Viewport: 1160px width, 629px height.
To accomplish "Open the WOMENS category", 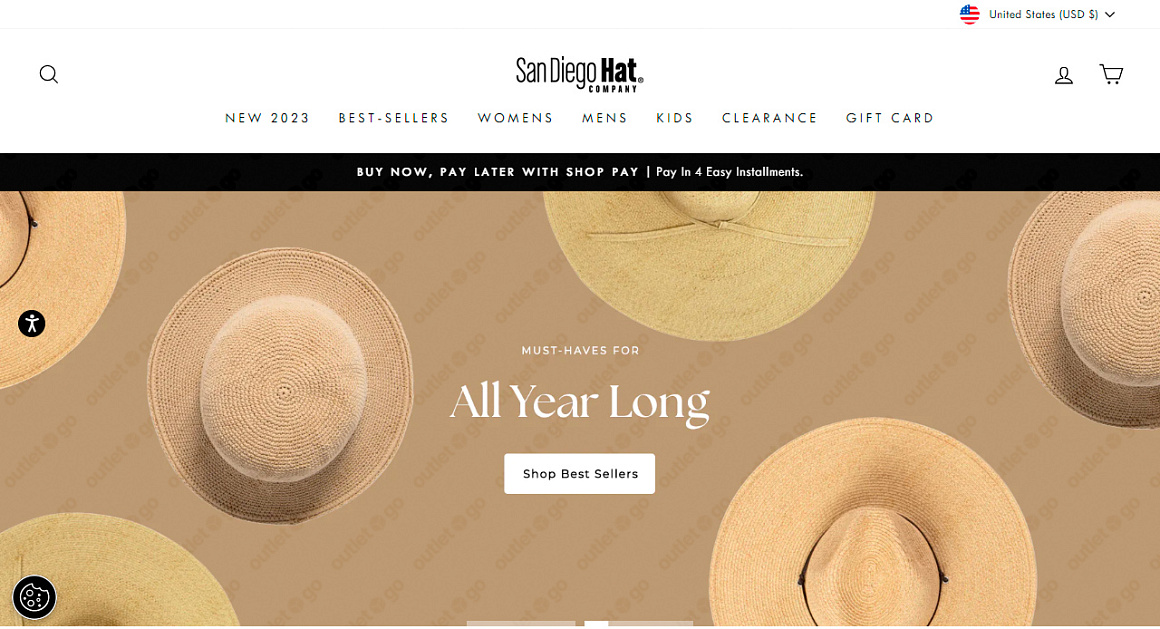I will coord(515,118).
